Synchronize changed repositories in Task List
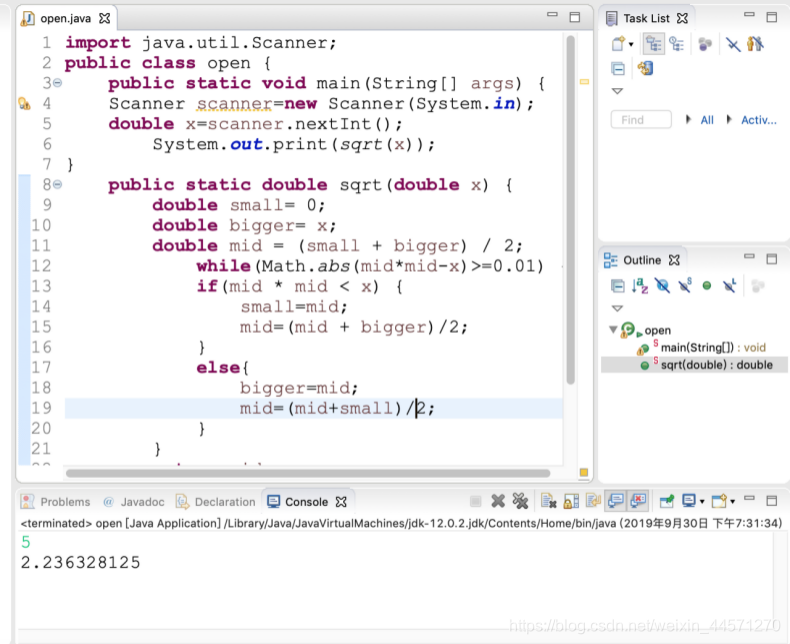 (x=645, y=68)
